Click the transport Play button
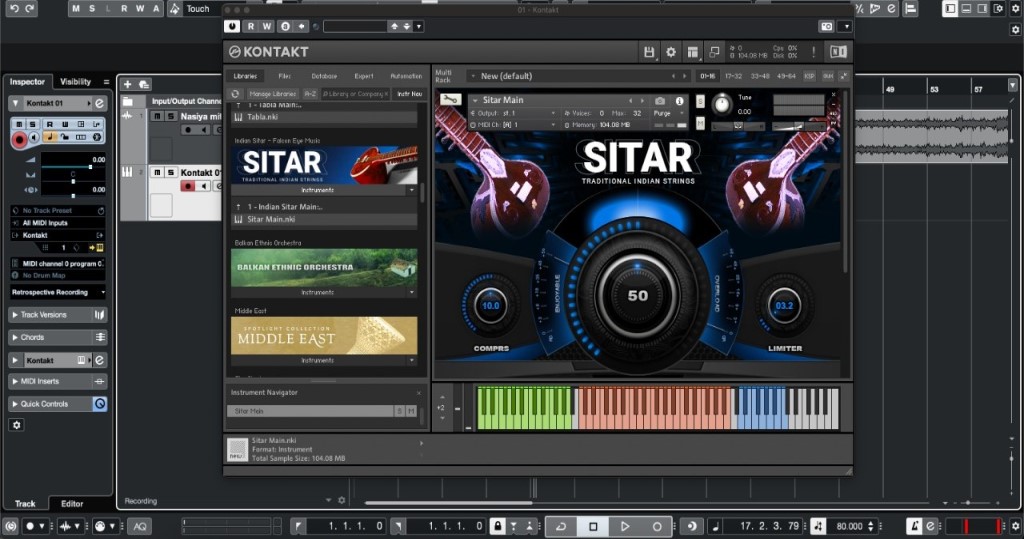Viewport: 1024px width, 539px height. (625, 526)
